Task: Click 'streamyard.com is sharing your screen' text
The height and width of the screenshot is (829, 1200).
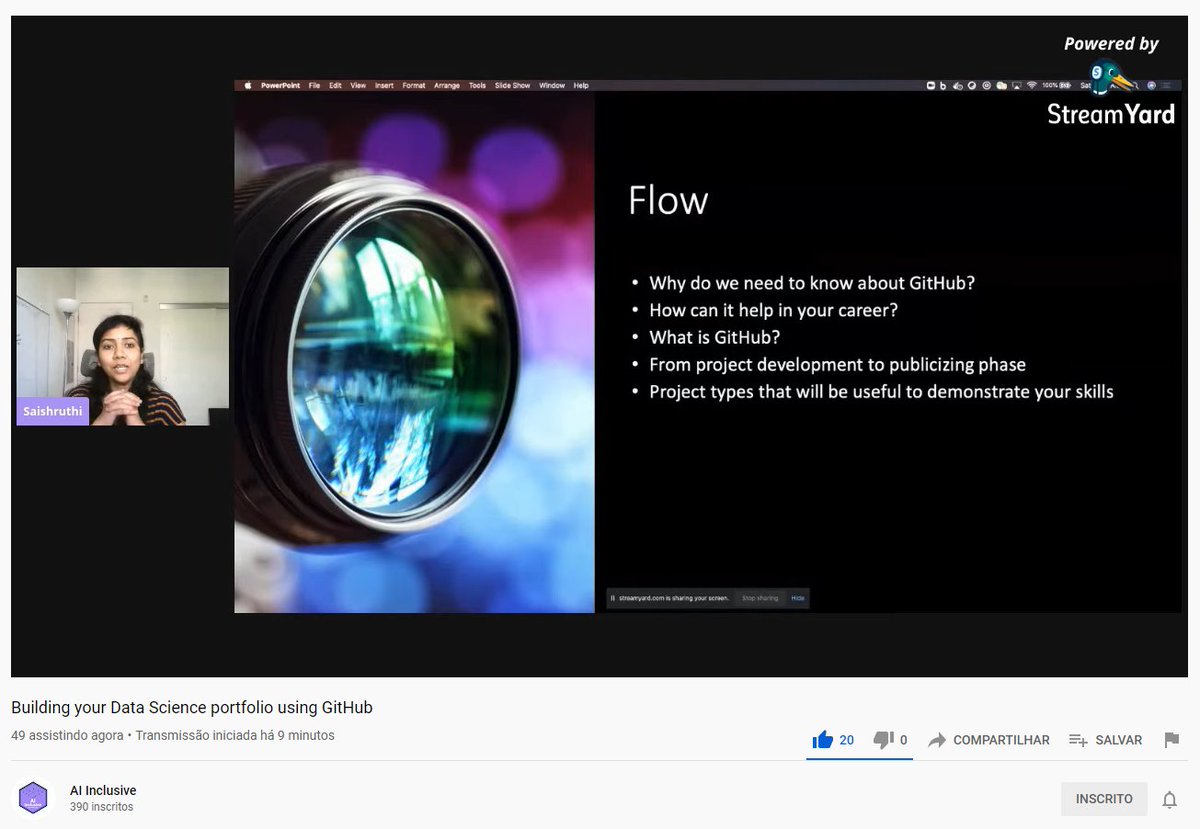Action: click(x=674, y=598)
